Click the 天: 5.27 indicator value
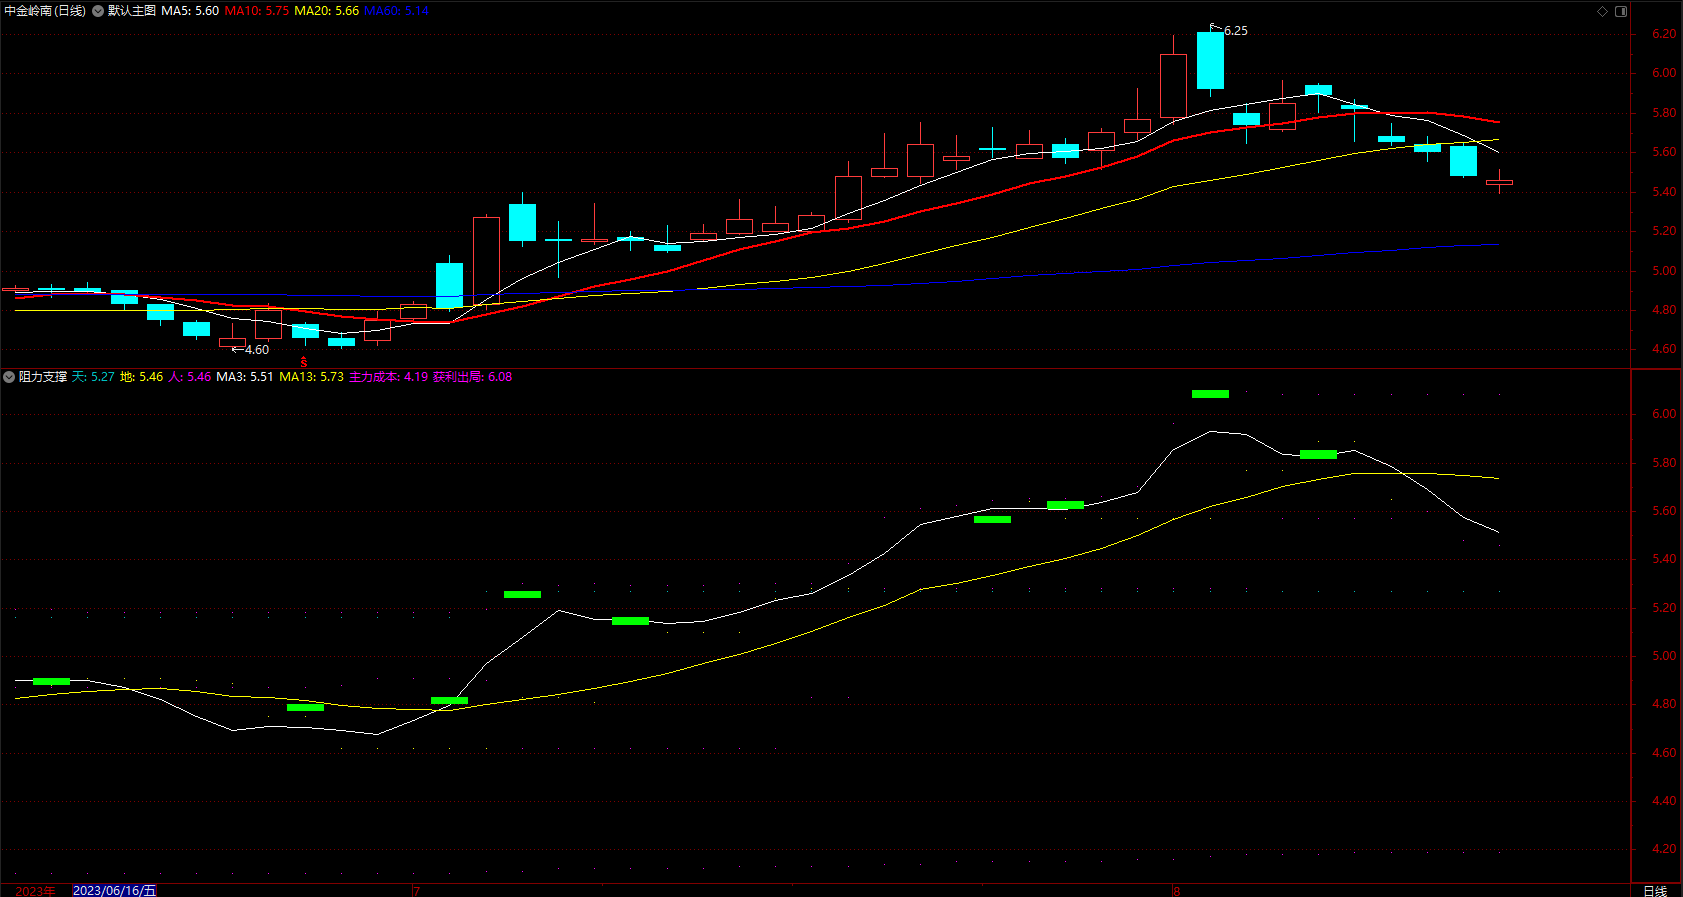The width and height of the screenshot is (1683, 897). pyautogui.click(x=93, y=377)
